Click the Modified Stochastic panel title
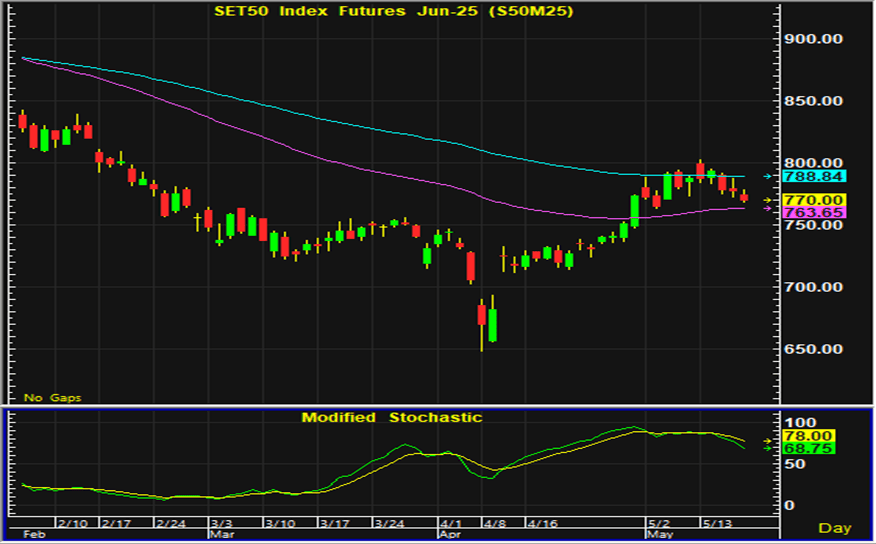The width and height of the screenshot is (876, 544). (x=392, y=417)
